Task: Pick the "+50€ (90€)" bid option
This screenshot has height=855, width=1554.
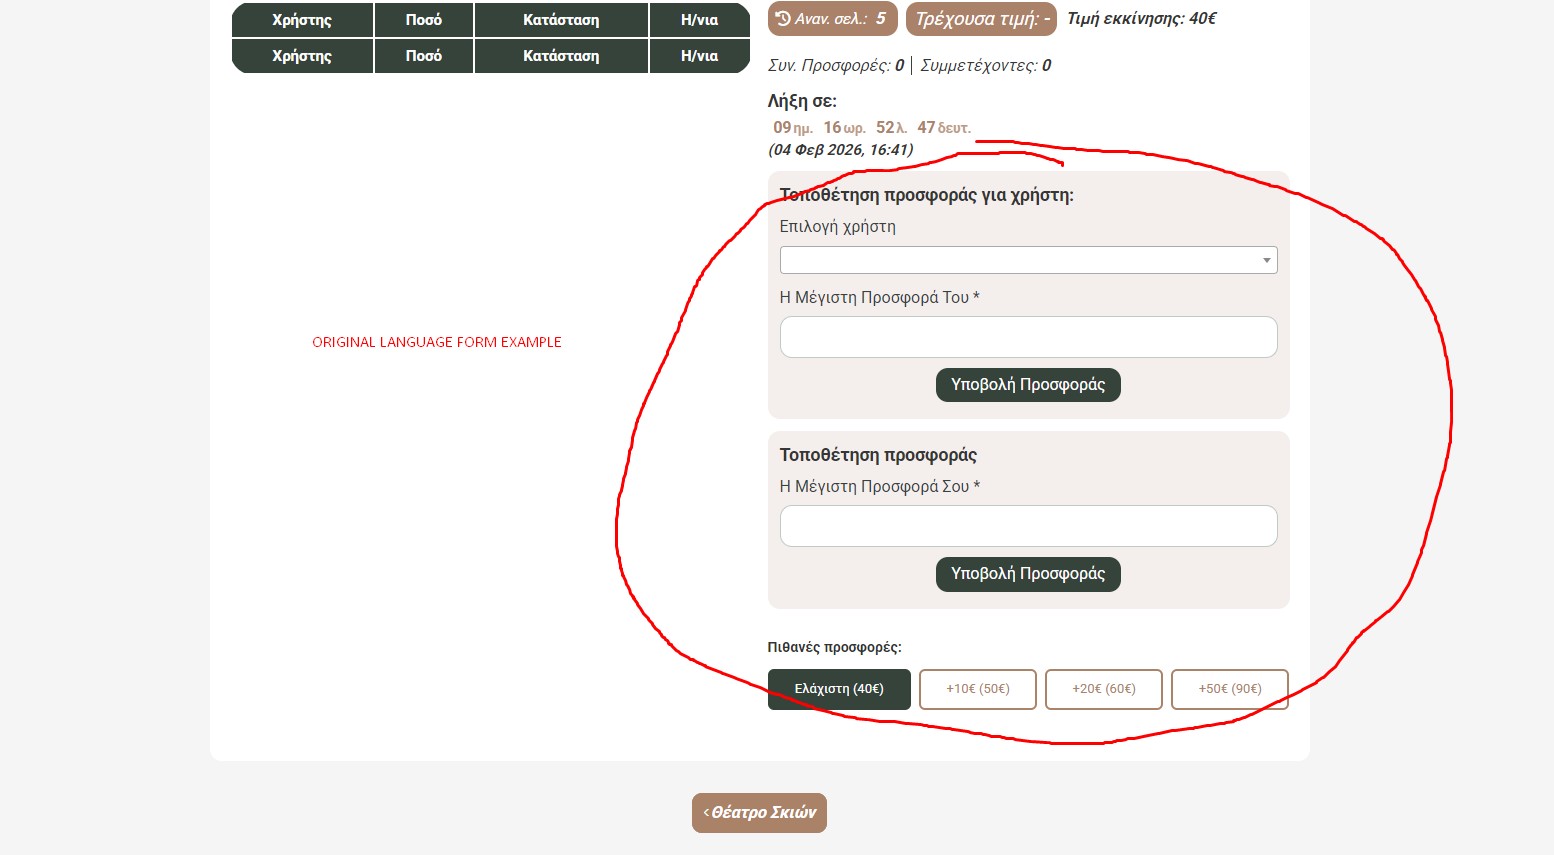Action: [1229, 689]
